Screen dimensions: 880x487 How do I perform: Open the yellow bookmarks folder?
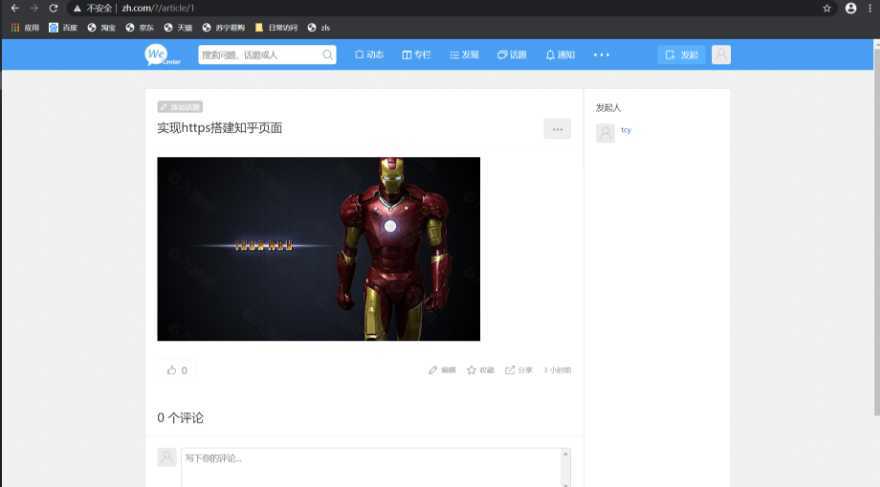[276, 27]
